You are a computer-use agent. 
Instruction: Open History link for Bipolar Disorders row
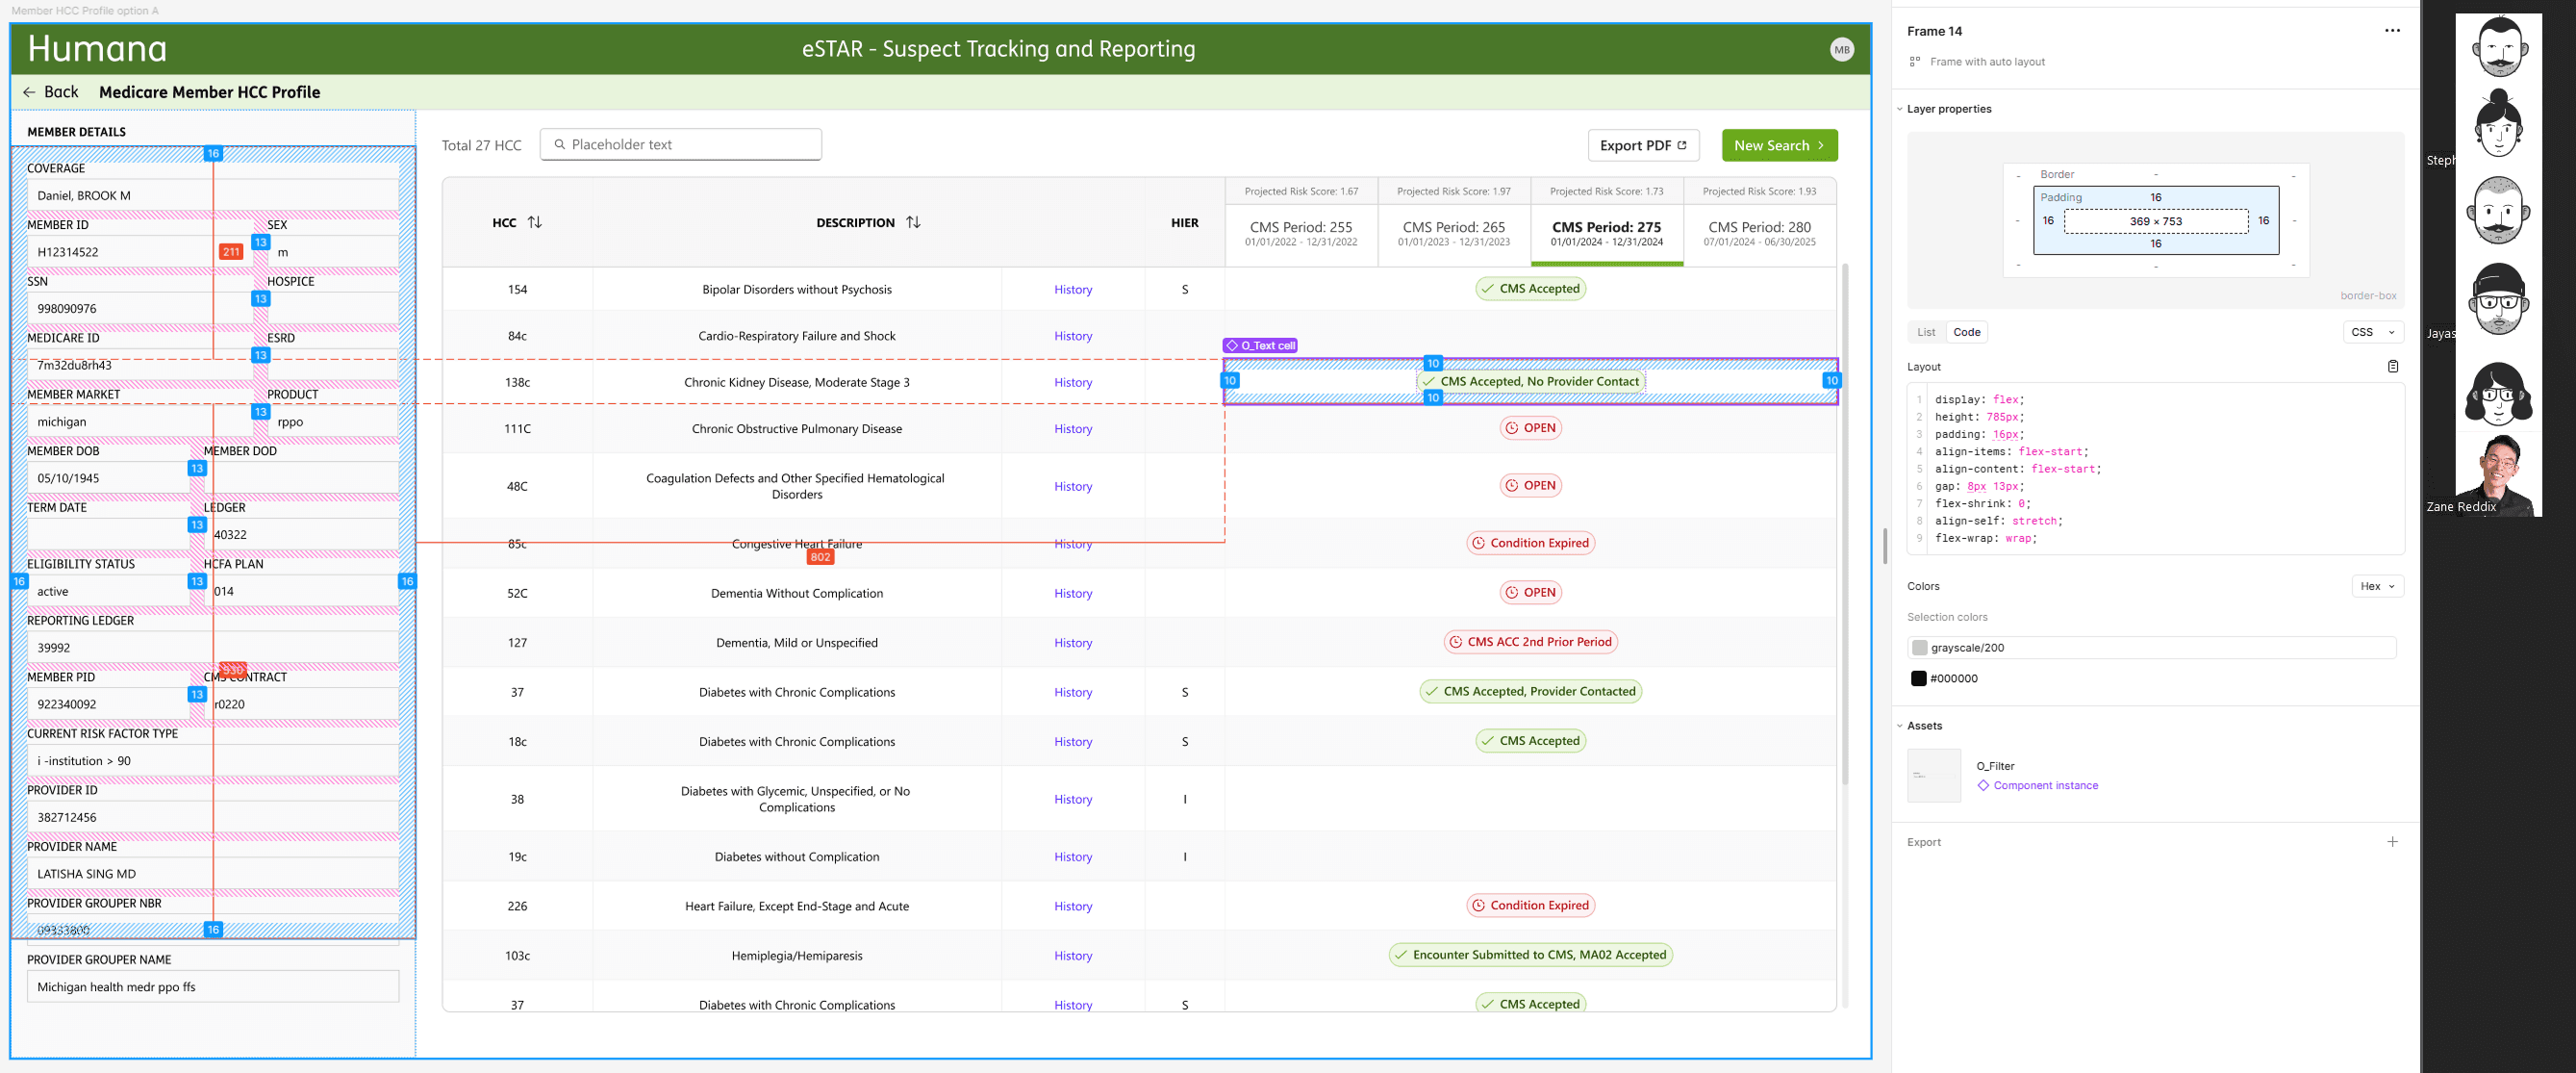pos(1072,289)
